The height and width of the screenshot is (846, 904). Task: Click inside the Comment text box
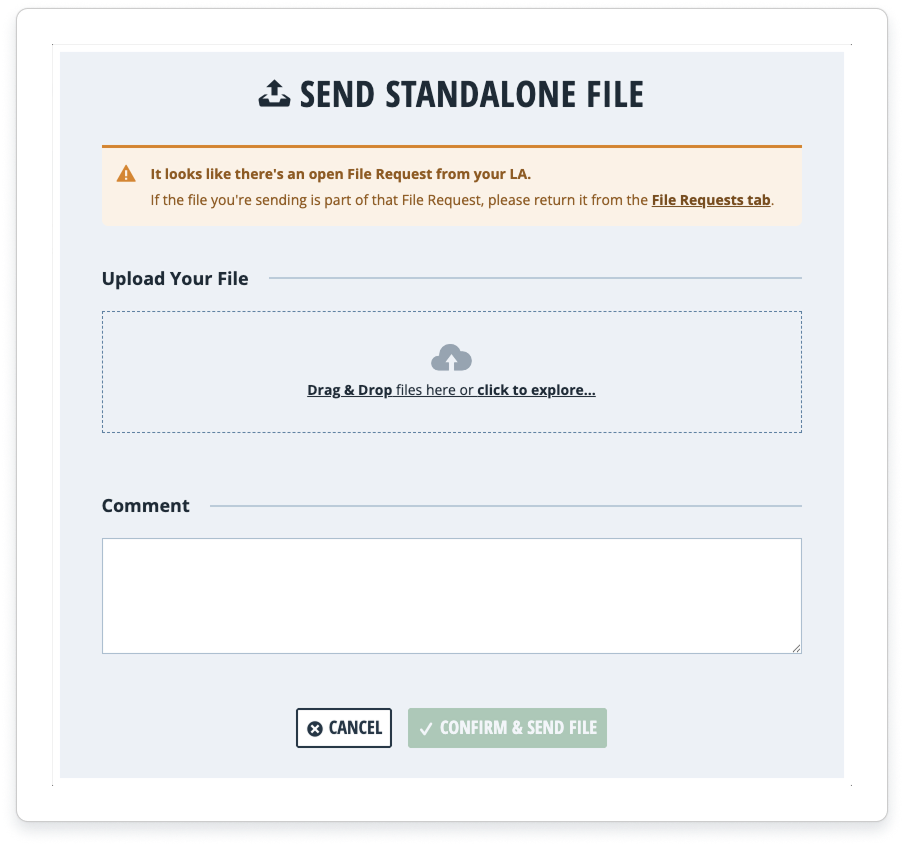451,595
